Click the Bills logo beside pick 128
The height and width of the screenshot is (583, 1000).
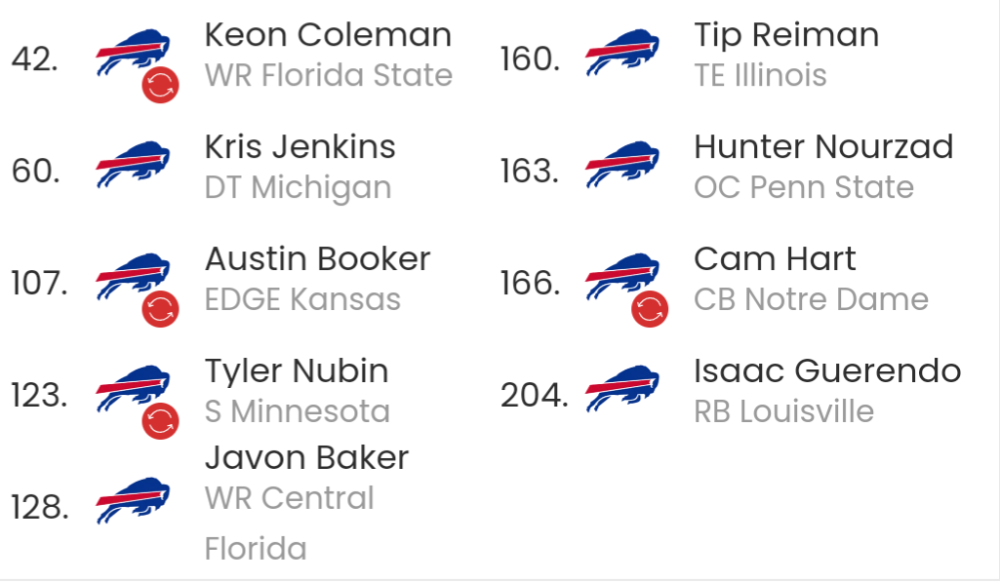click(133, 501)
